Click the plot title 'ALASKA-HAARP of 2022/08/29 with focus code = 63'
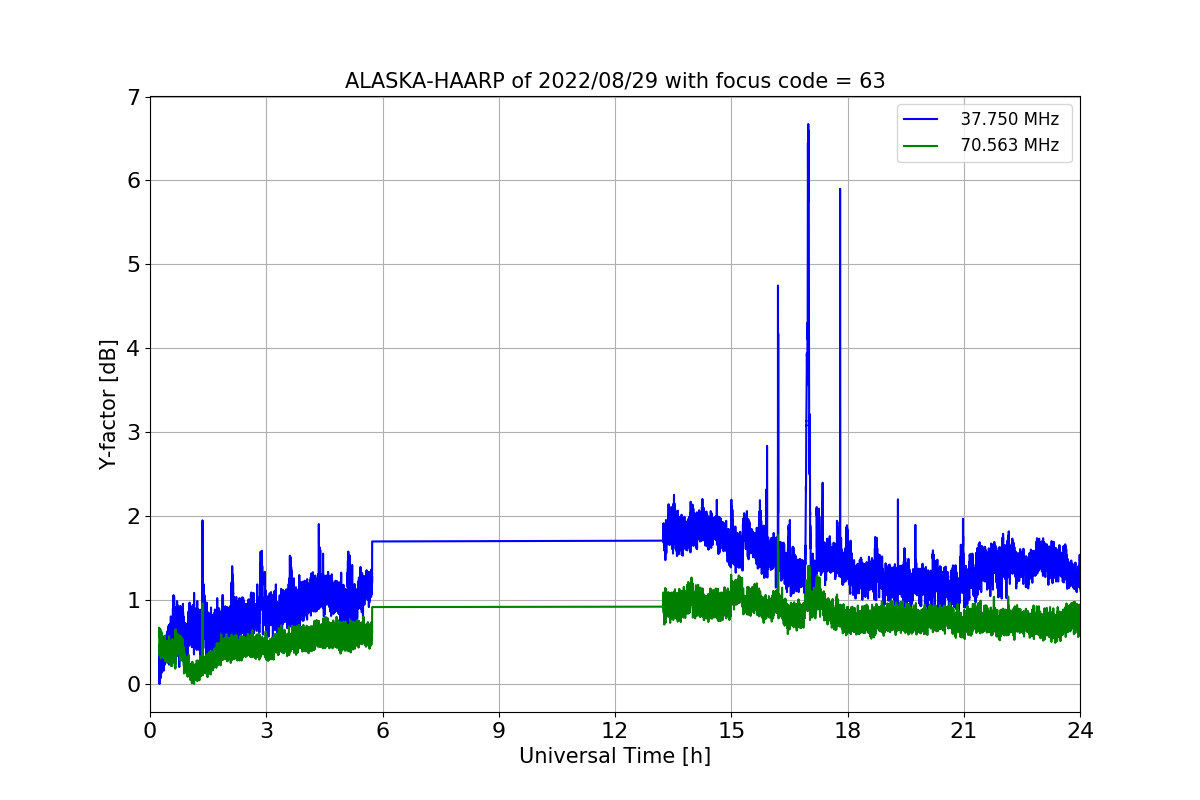The width and height of the screenshot is (1200, 800). [615, 81]
